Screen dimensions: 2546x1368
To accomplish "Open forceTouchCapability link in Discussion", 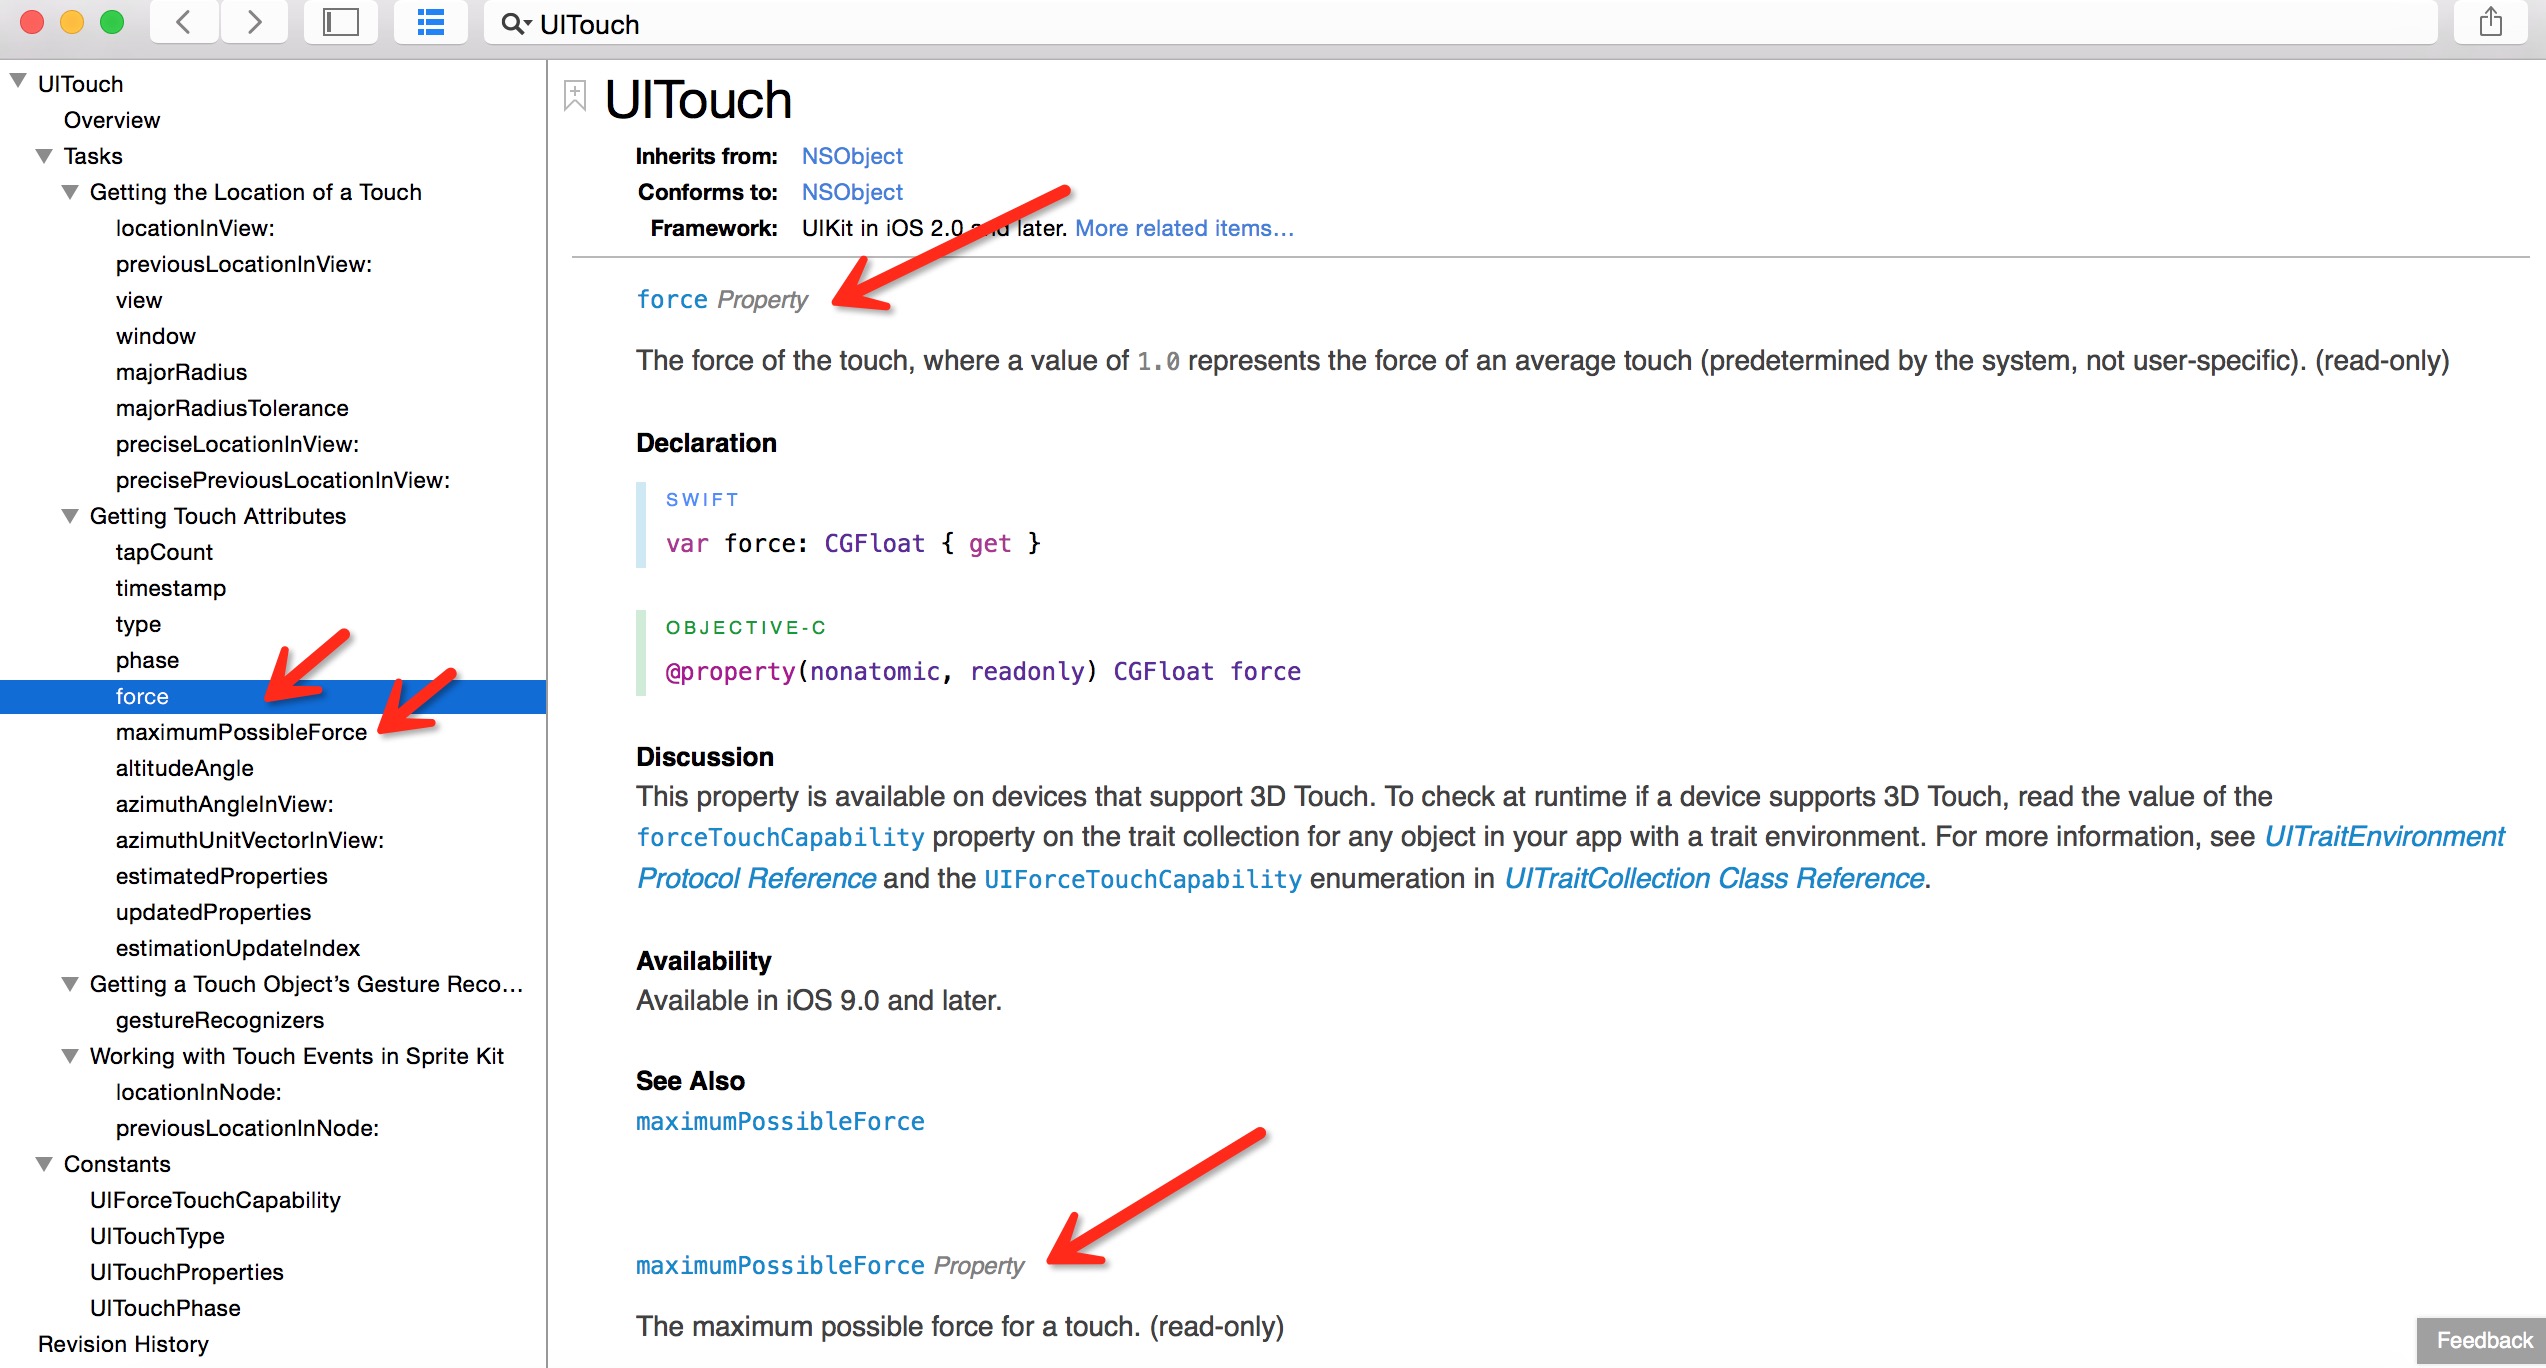I will point(780,837).
